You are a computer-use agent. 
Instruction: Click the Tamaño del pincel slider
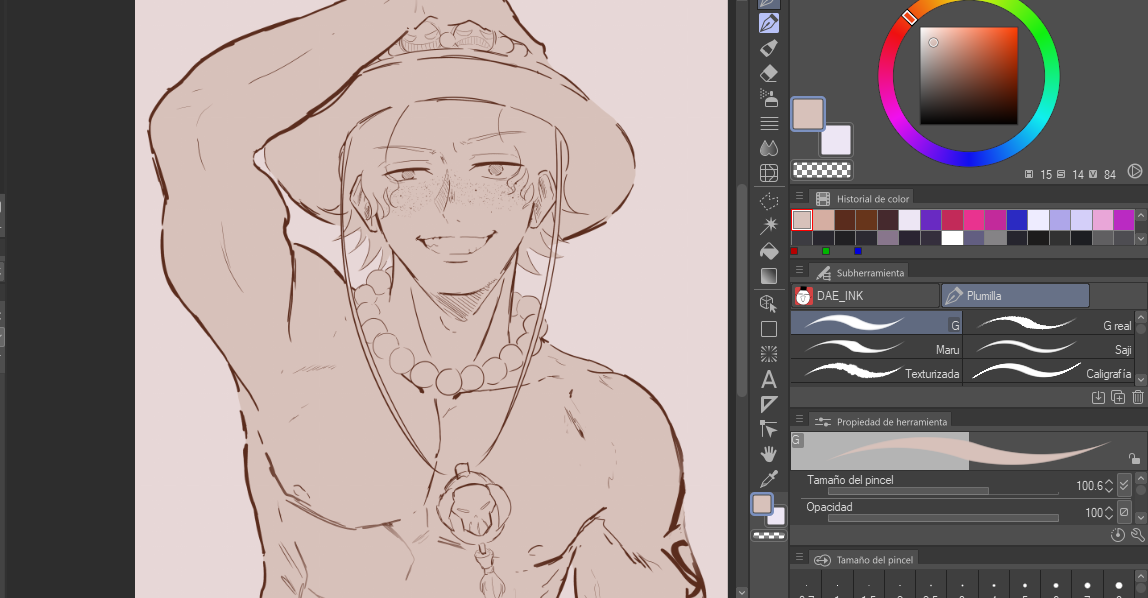click(943, 491)
